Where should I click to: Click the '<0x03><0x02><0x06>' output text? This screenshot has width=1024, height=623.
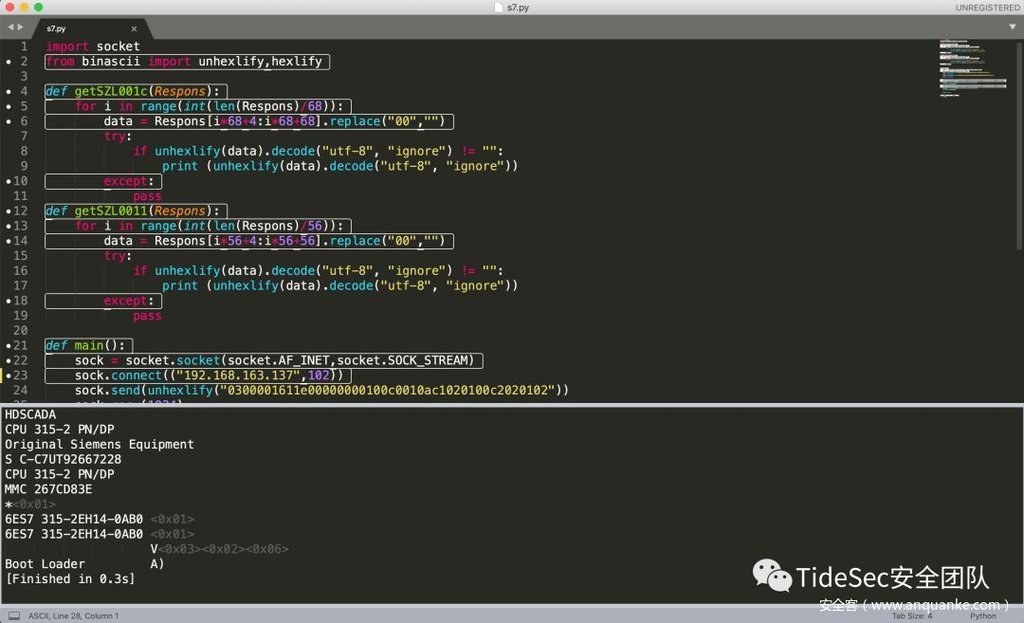[223, 549]
